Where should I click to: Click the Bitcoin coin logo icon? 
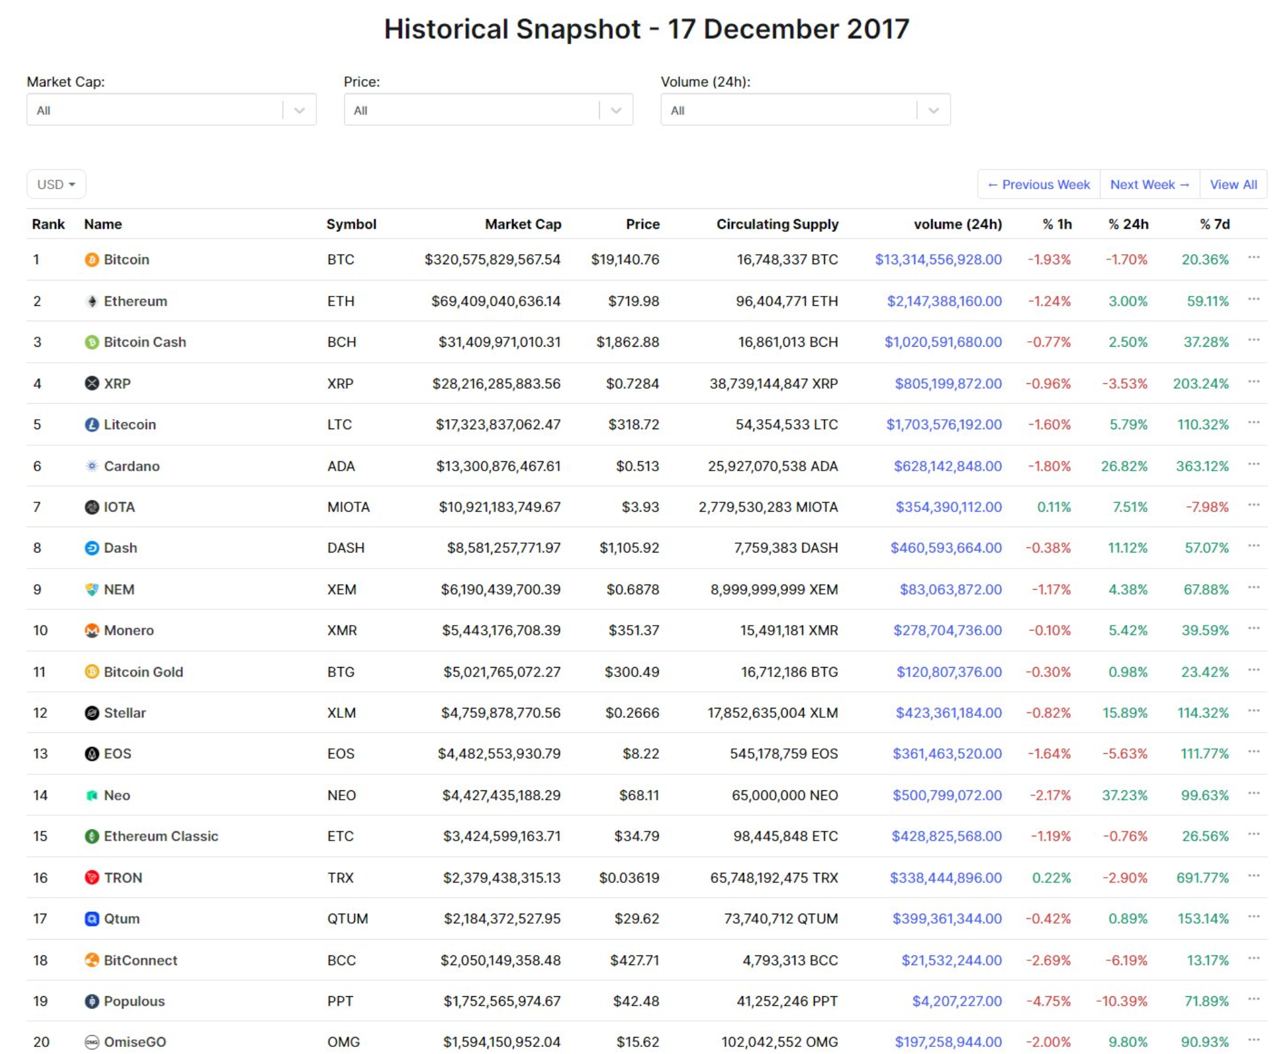(x=92, y=260)
